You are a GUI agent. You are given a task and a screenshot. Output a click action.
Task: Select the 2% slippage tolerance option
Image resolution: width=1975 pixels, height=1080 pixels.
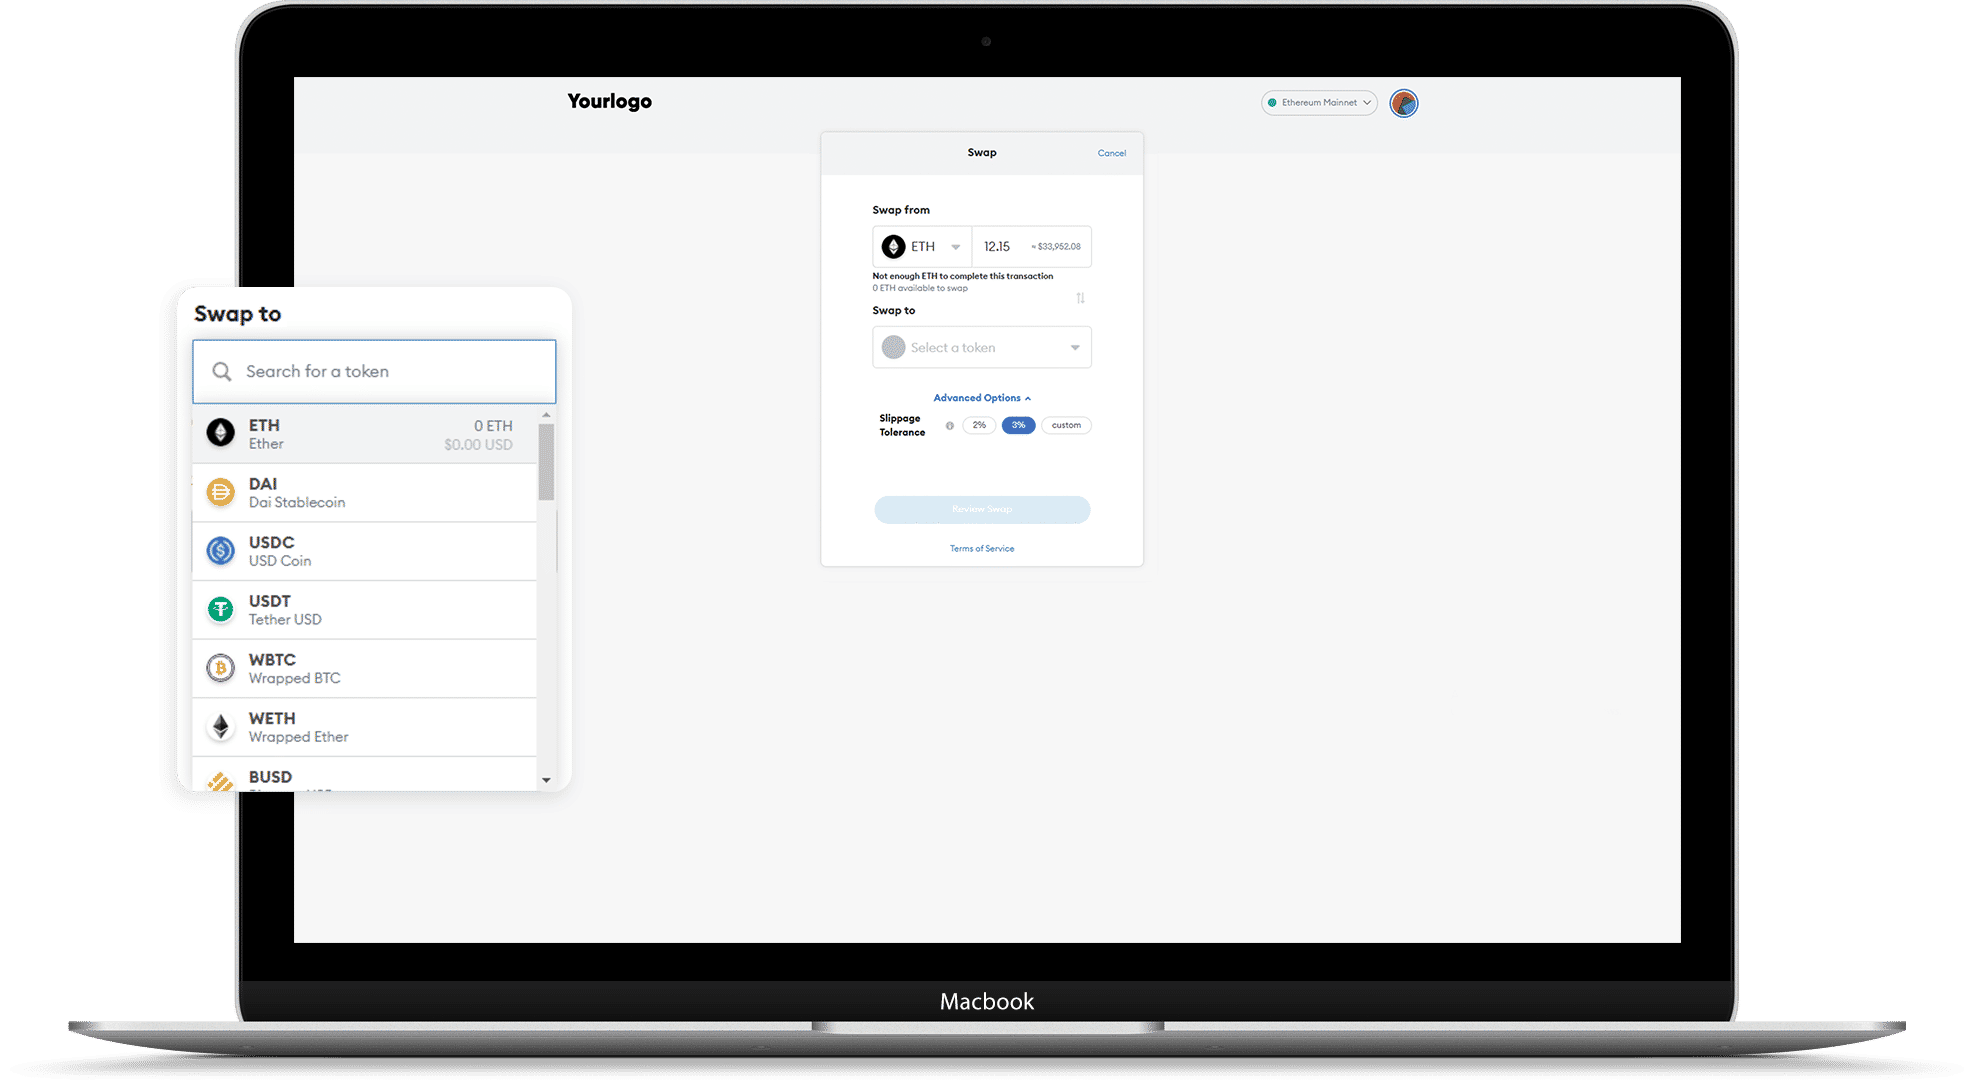click(978, 425)
